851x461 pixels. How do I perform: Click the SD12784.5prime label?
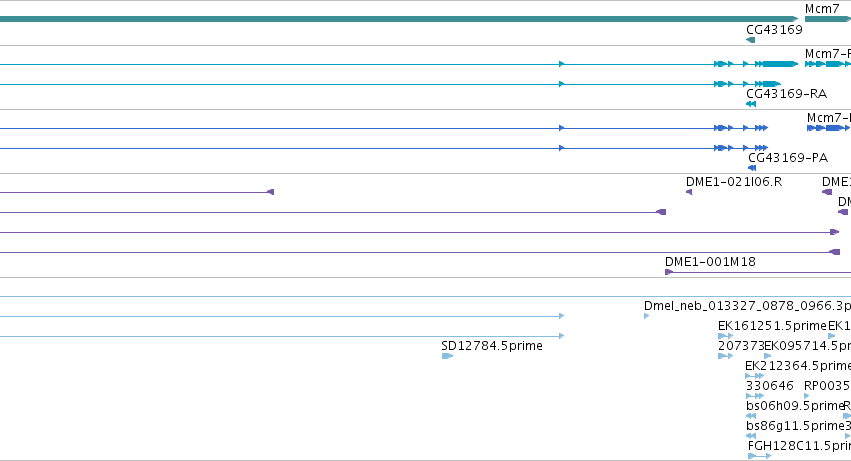[x=492, y=346]
